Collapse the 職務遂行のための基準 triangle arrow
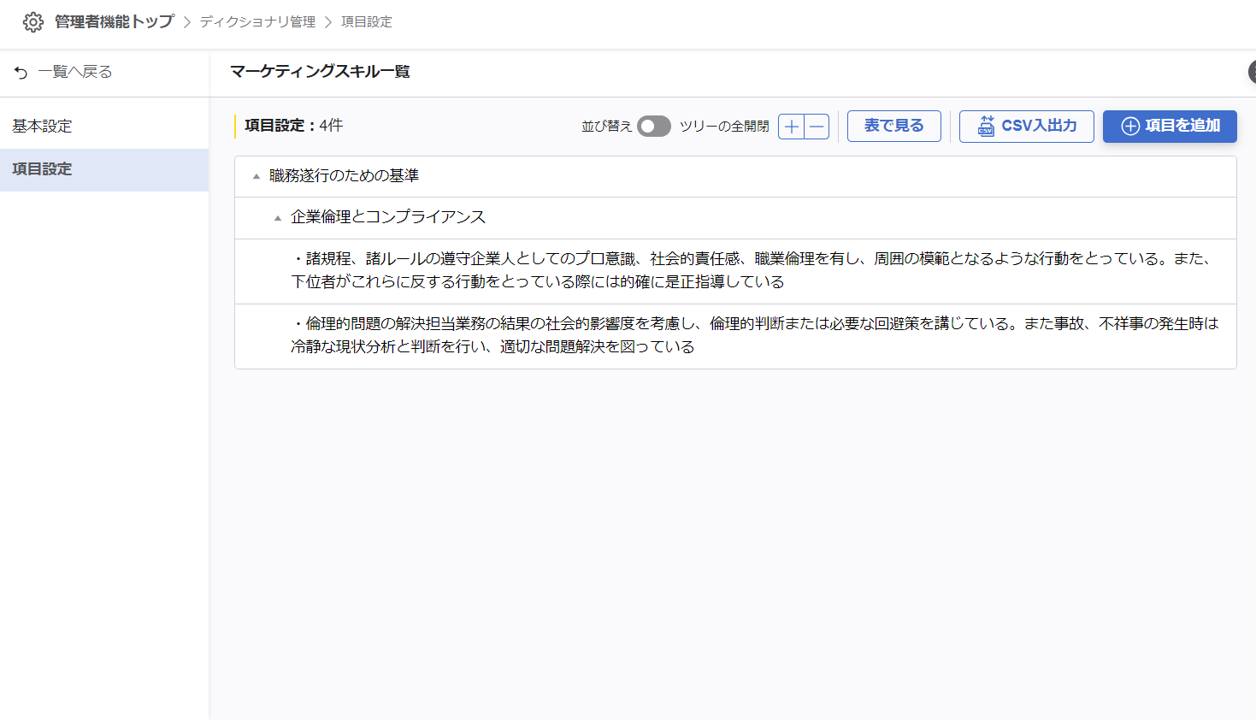1256x720 pixels. tap(256, 177)
